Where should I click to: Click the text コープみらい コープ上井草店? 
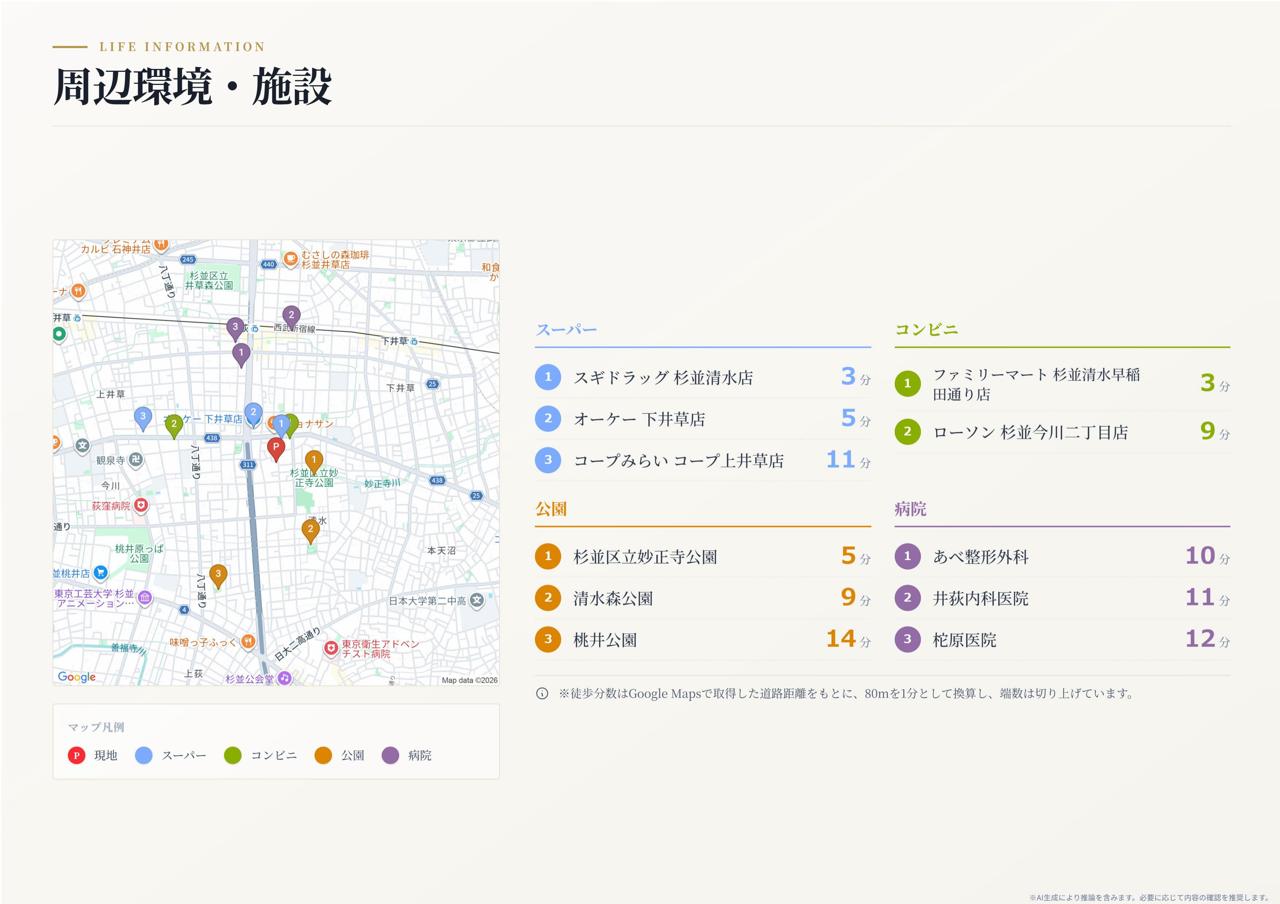coord(678,461)
